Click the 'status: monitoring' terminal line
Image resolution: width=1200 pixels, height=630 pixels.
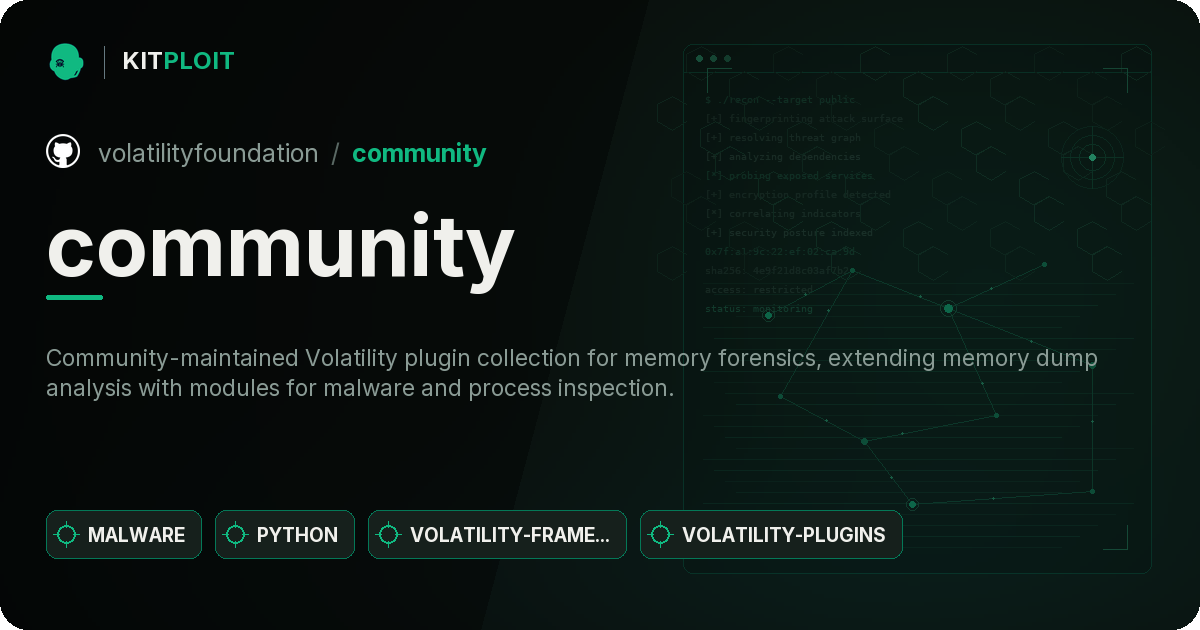tap(758, 309)
